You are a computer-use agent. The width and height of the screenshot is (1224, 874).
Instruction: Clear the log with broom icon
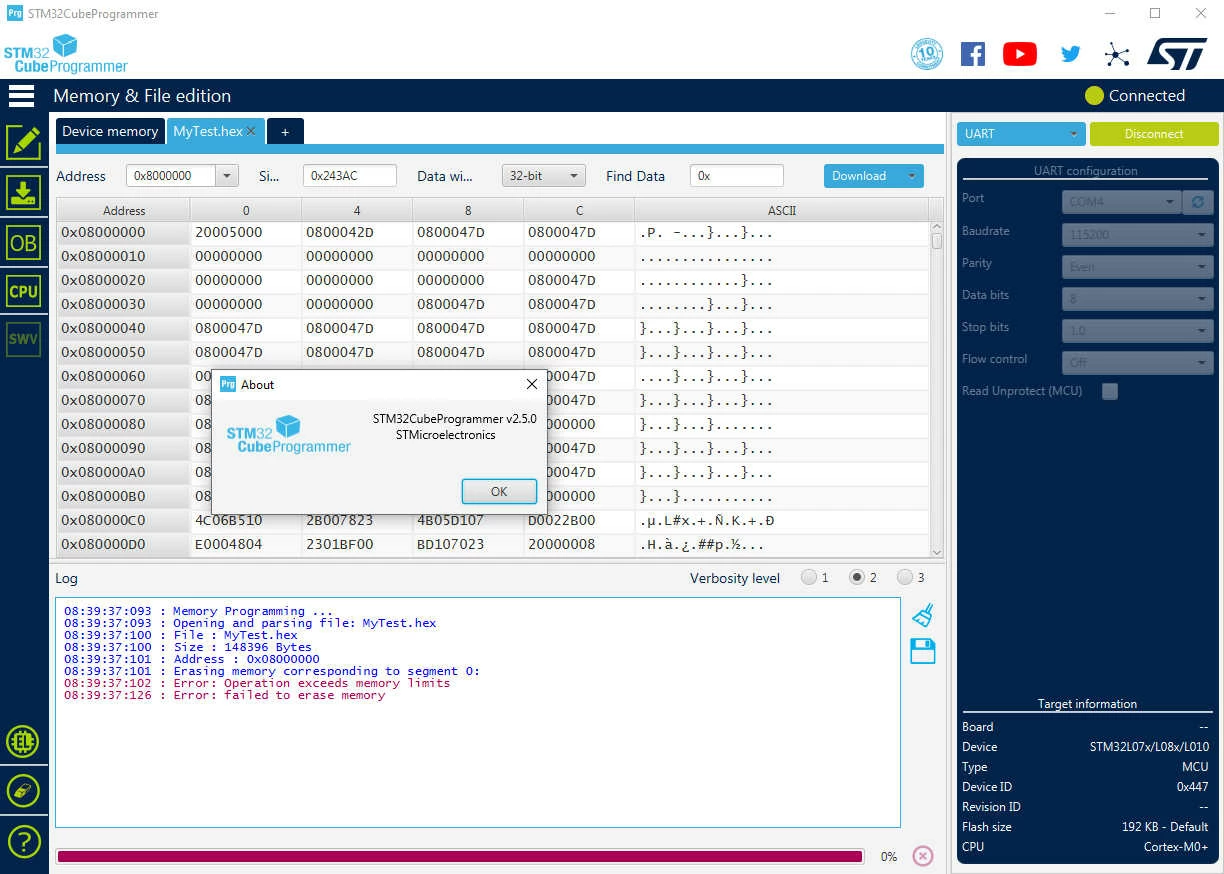tap(923, 615)
